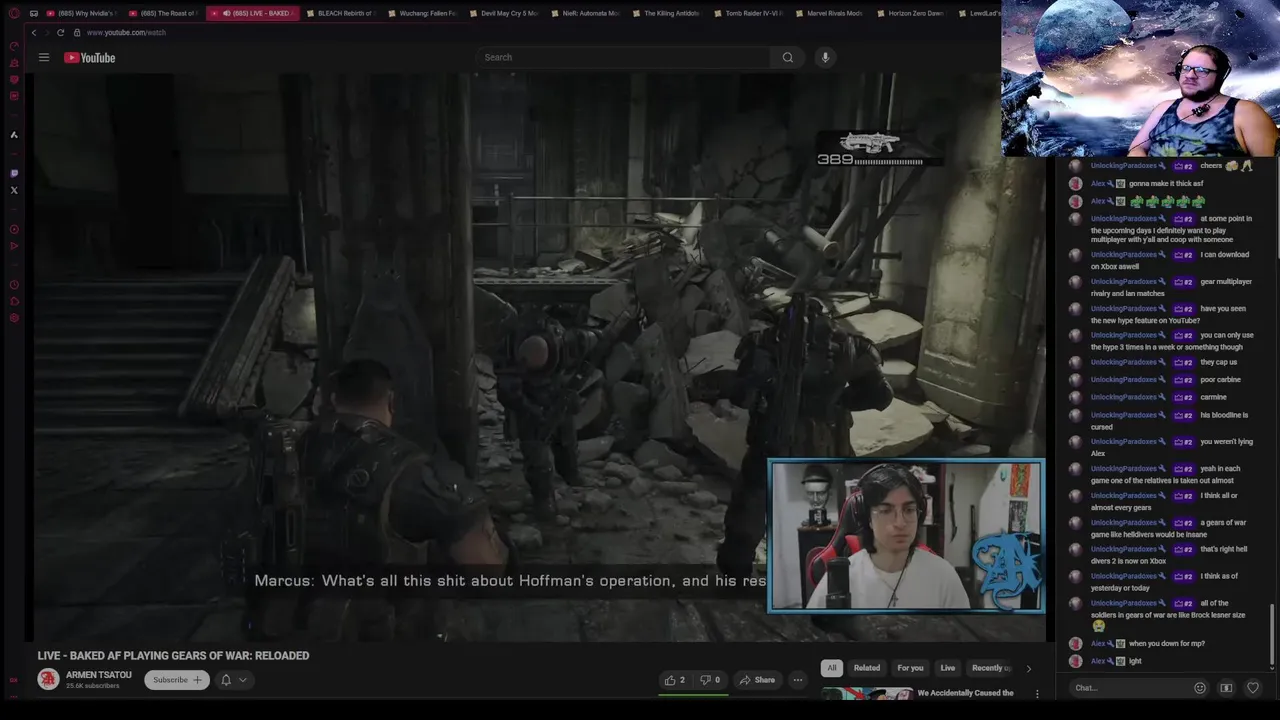The image size is (1280, 720).
Task: Click chat message 'gonna make it thick asf'
Action: pyautogui.click(x=1166, y=184)
